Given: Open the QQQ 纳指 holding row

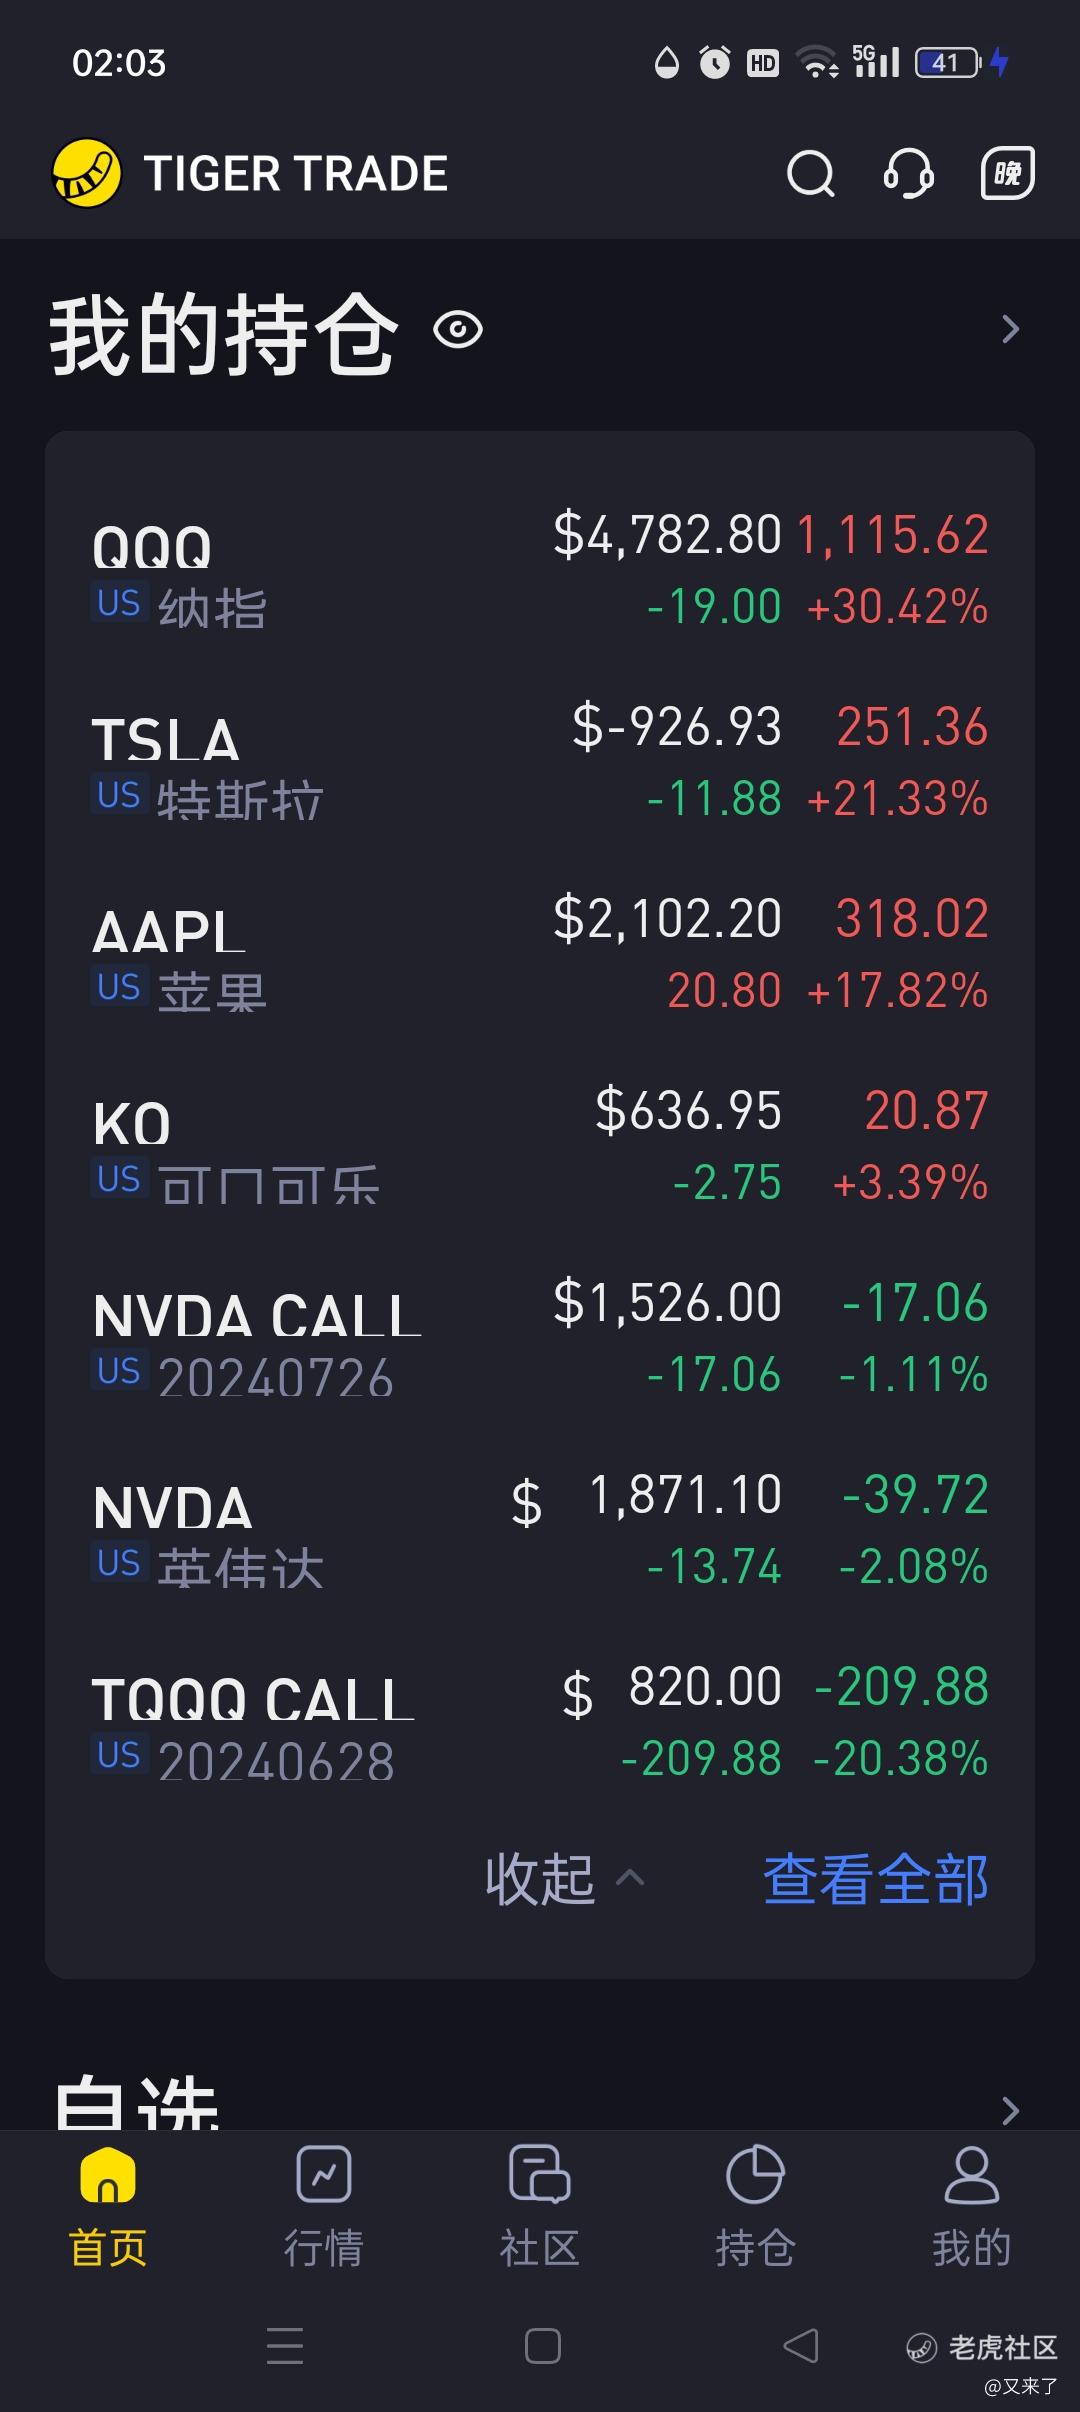Looking at the screenshot, I should pos(540,572).
